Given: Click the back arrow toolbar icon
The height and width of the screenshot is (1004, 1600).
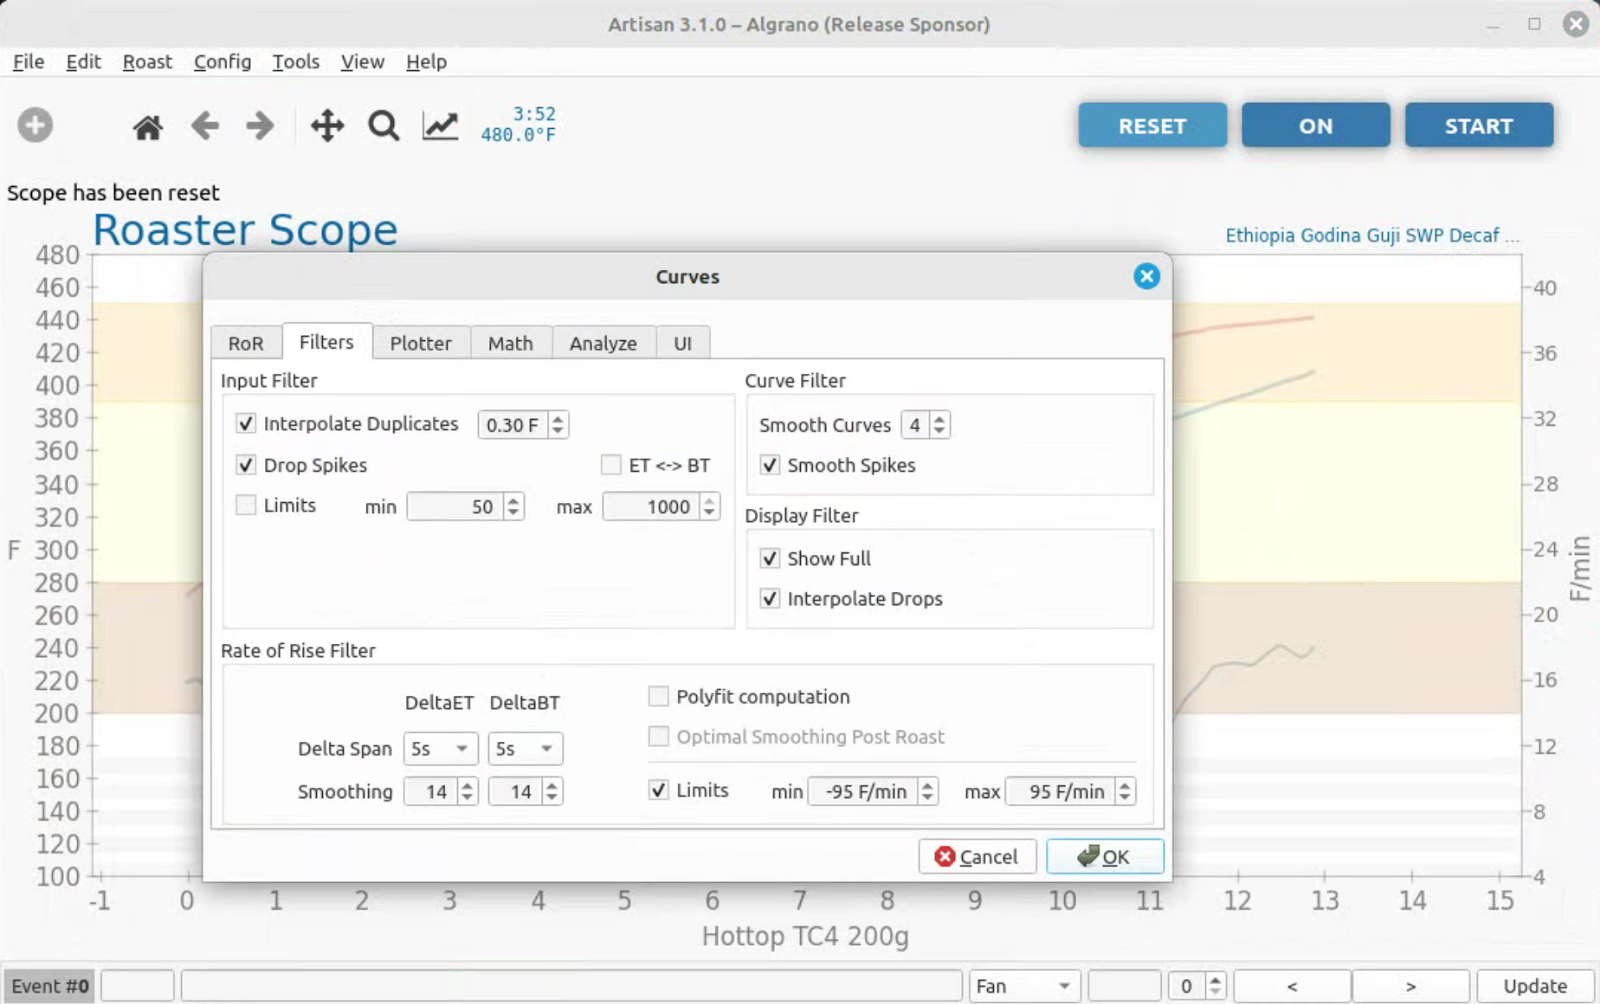Looking at the screenshot, I should pyautogui.click(x=205, y=126).
